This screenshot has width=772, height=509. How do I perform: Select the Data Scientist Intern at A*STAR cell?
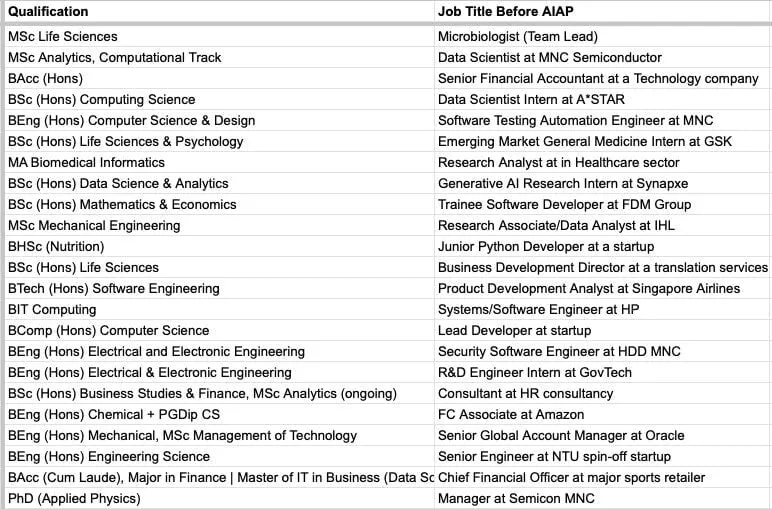(x=603, y=99)
